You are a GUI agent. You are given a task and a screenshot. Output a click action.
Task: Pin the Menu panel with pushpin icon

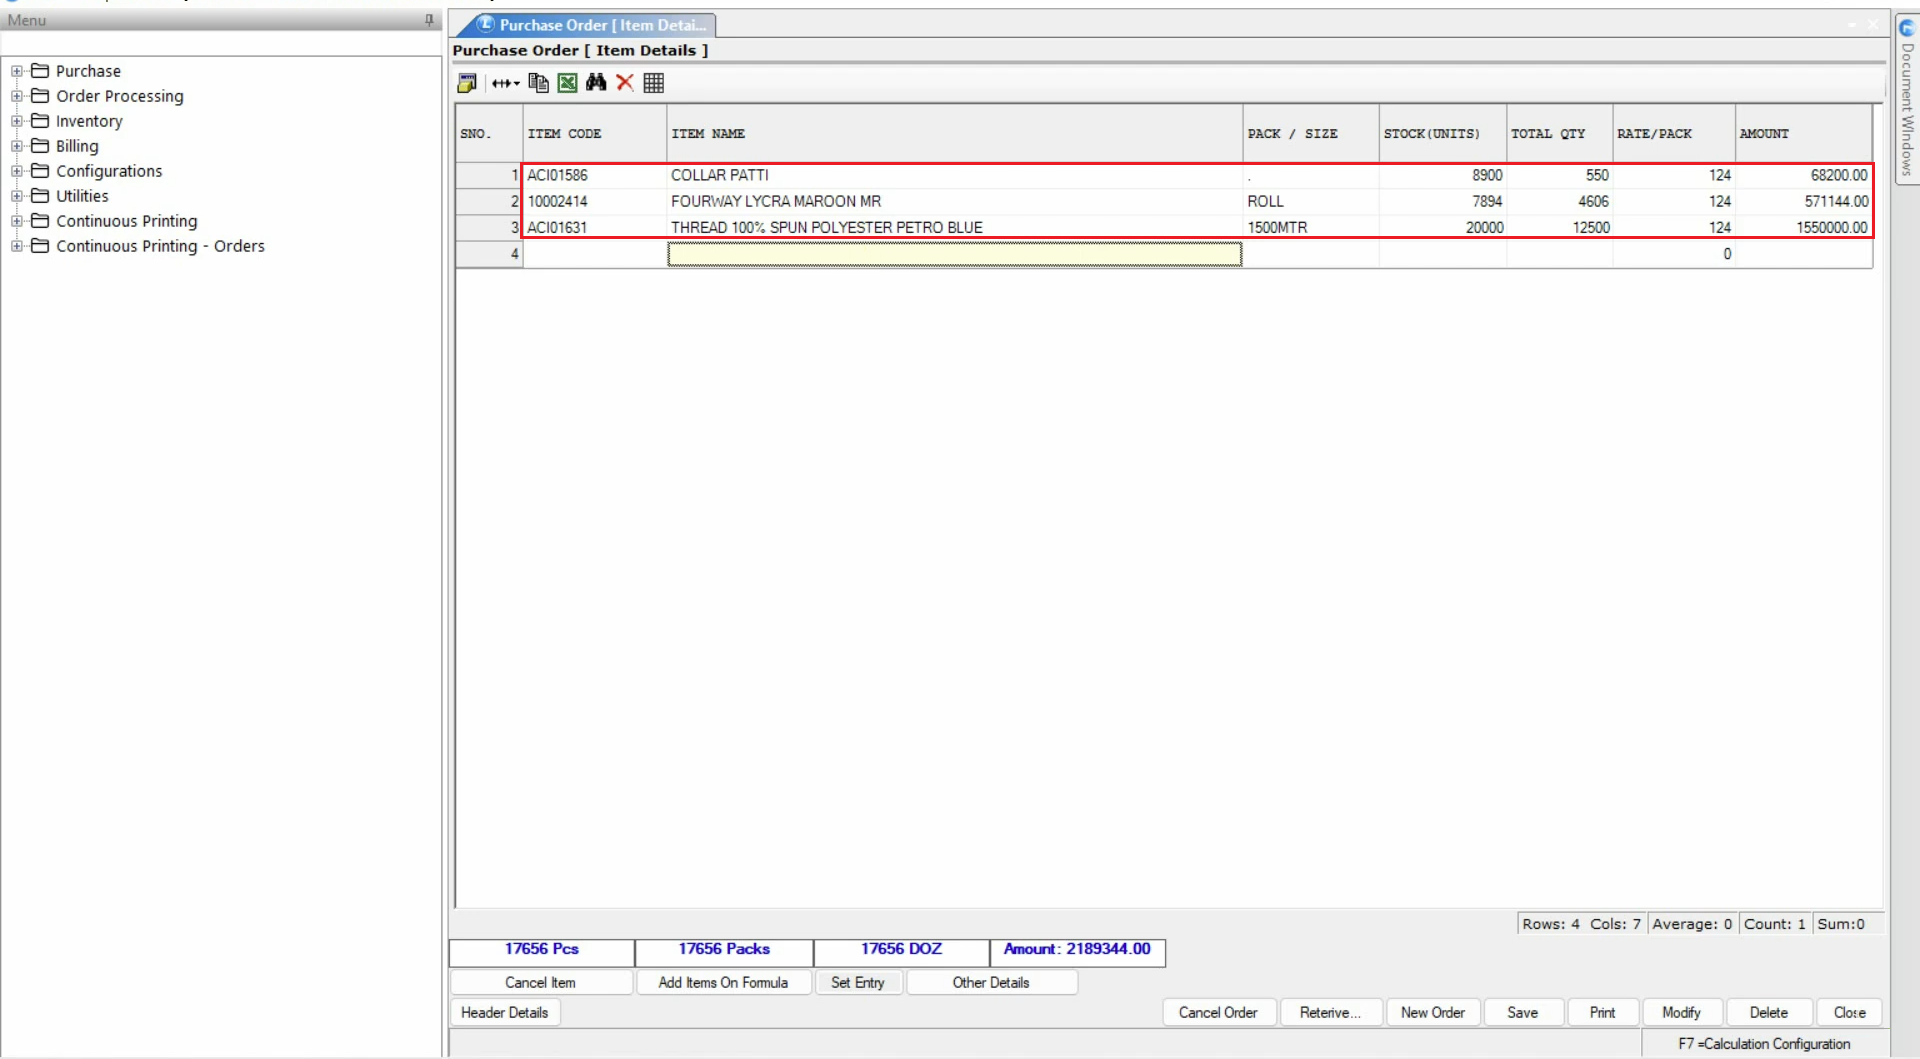[429, 20]
